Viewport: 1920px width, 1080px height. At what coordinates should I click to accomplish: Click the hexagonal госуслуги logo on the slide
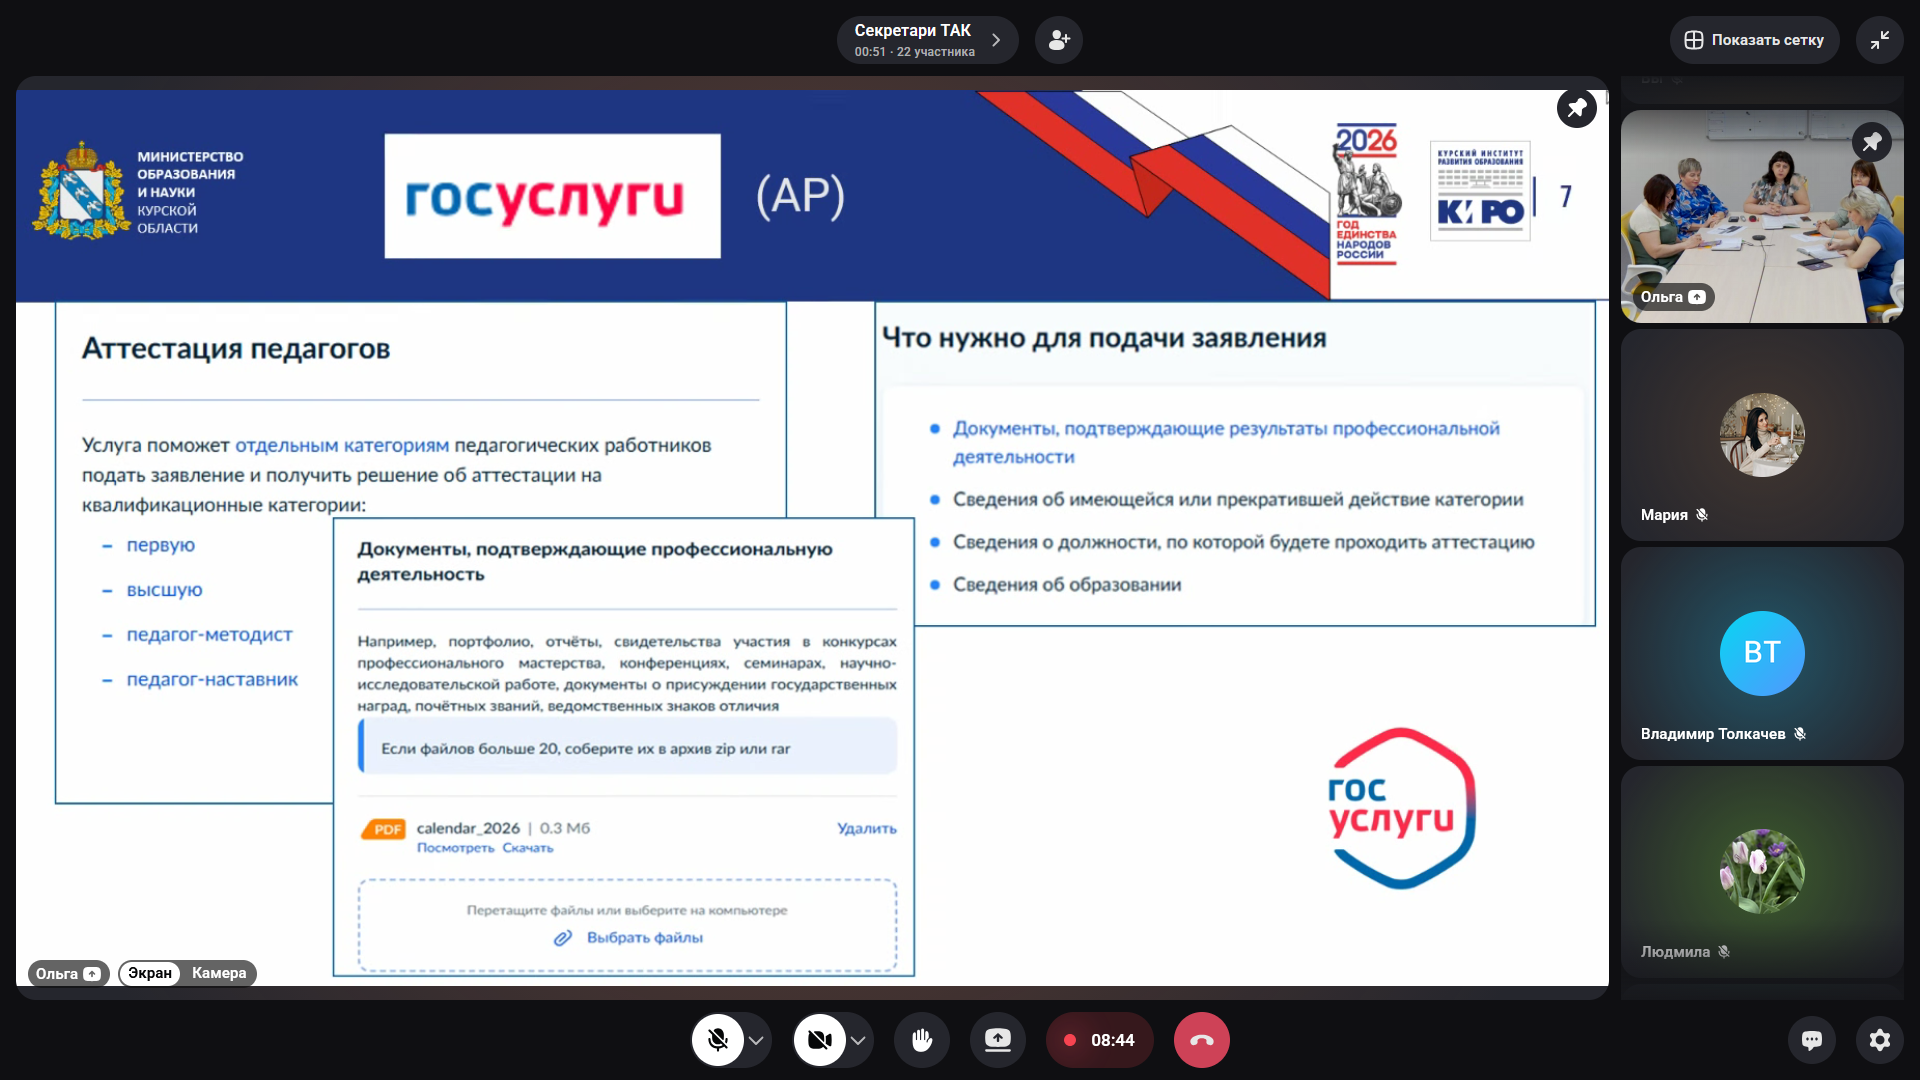1402,808
